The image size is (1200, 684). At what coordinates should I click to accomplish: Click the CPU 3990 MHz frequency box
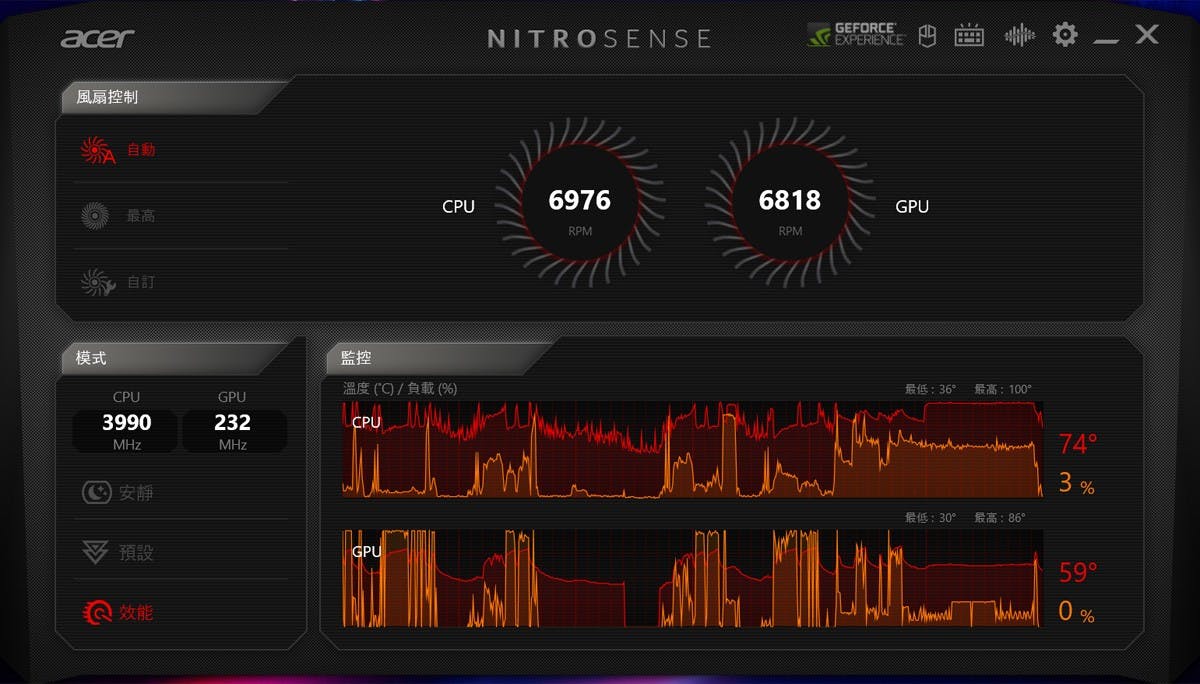(126, 430)
